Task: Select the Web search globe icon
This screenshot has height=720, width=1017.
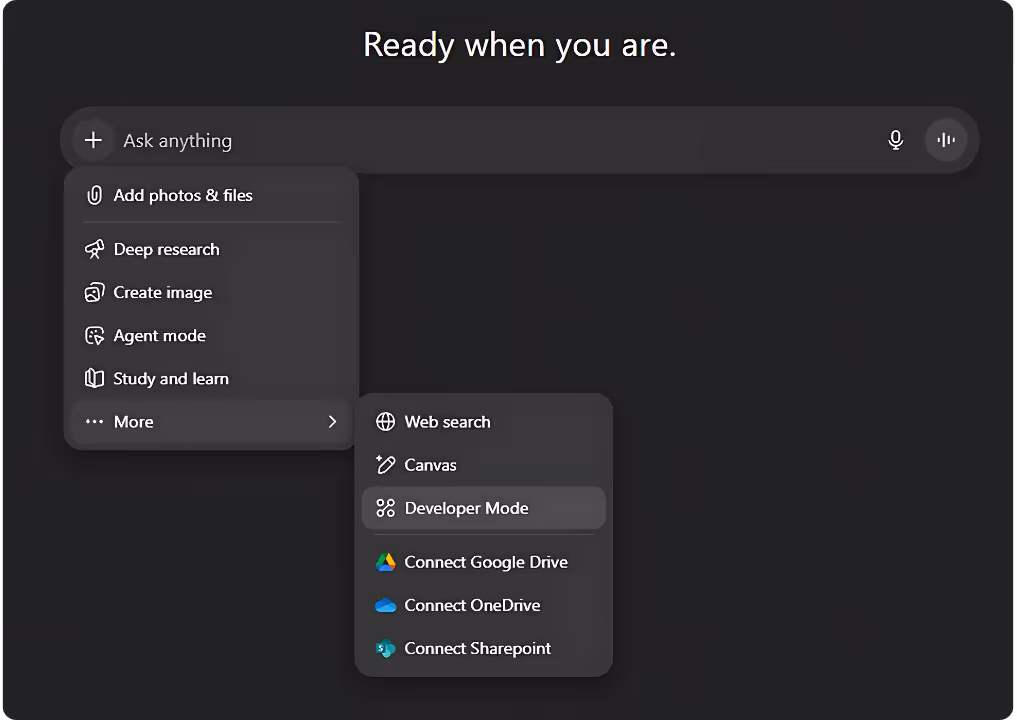Action: [385, 421]
